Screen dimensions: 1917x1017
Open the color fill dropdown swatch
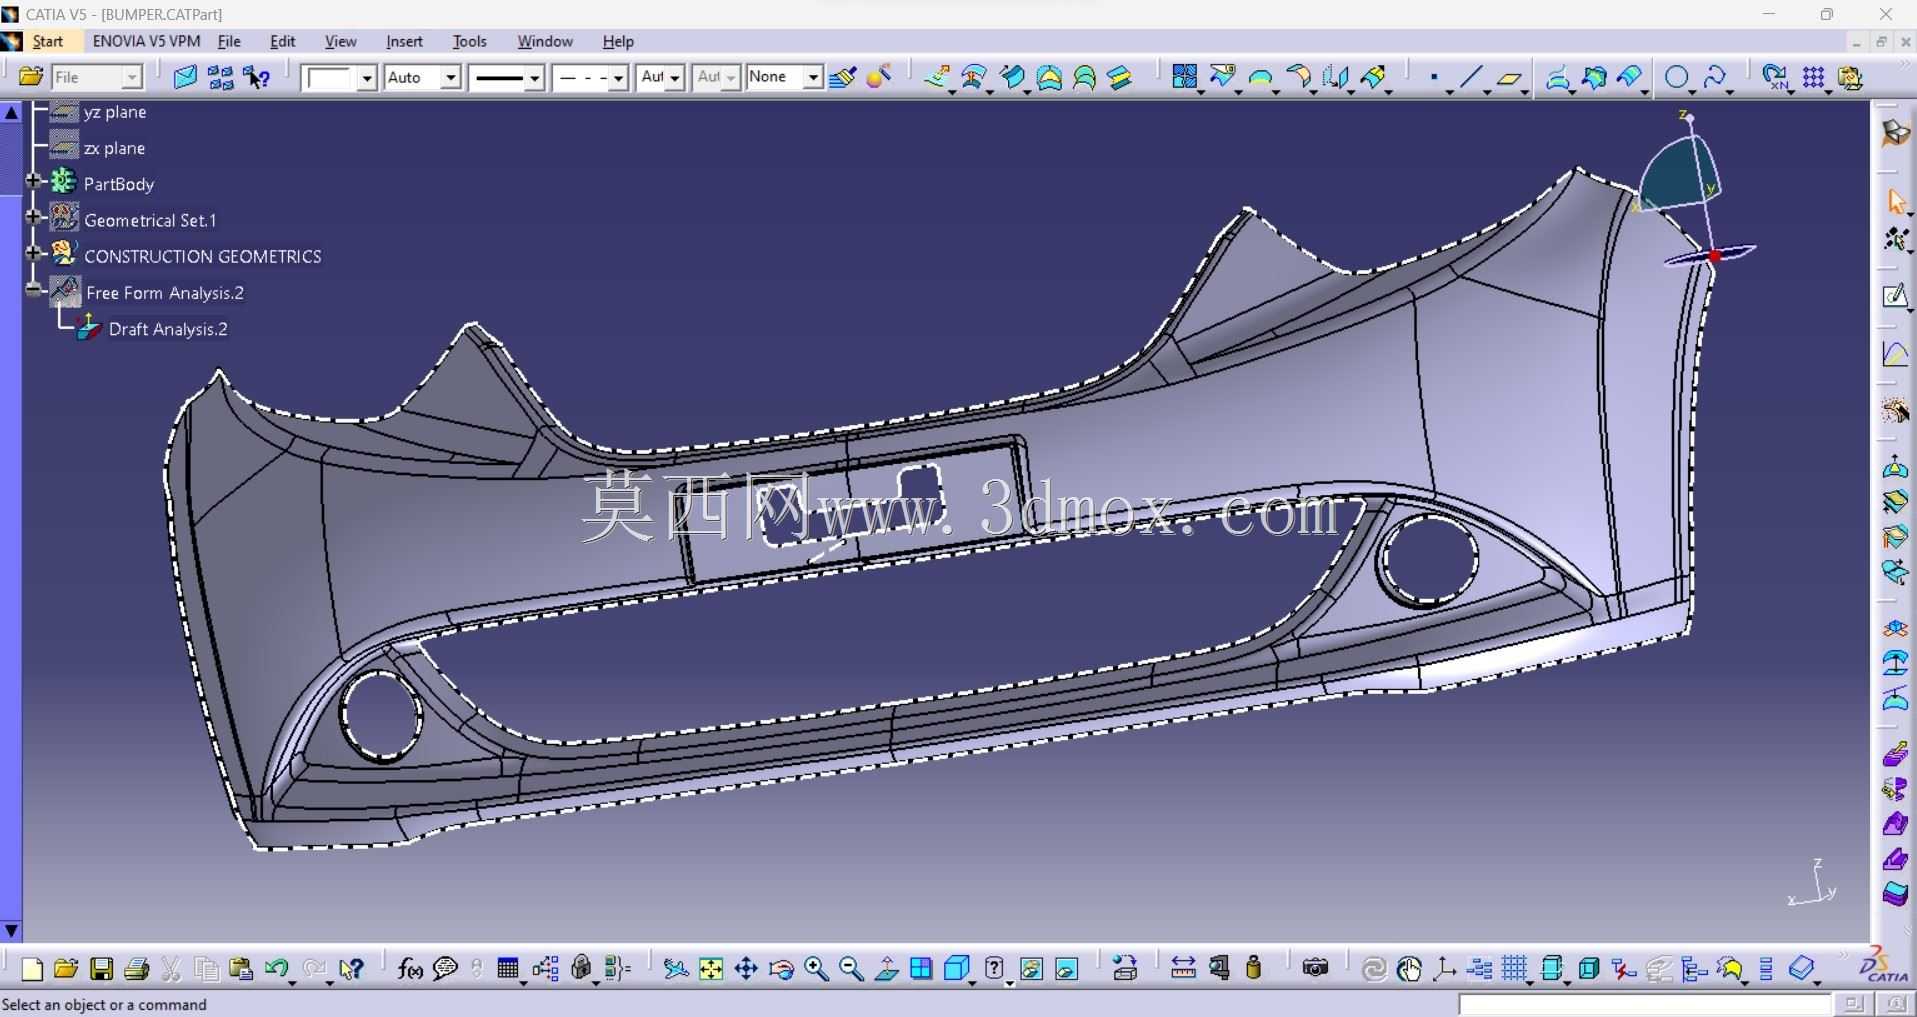pyautogui.click(x=339, y=77)
